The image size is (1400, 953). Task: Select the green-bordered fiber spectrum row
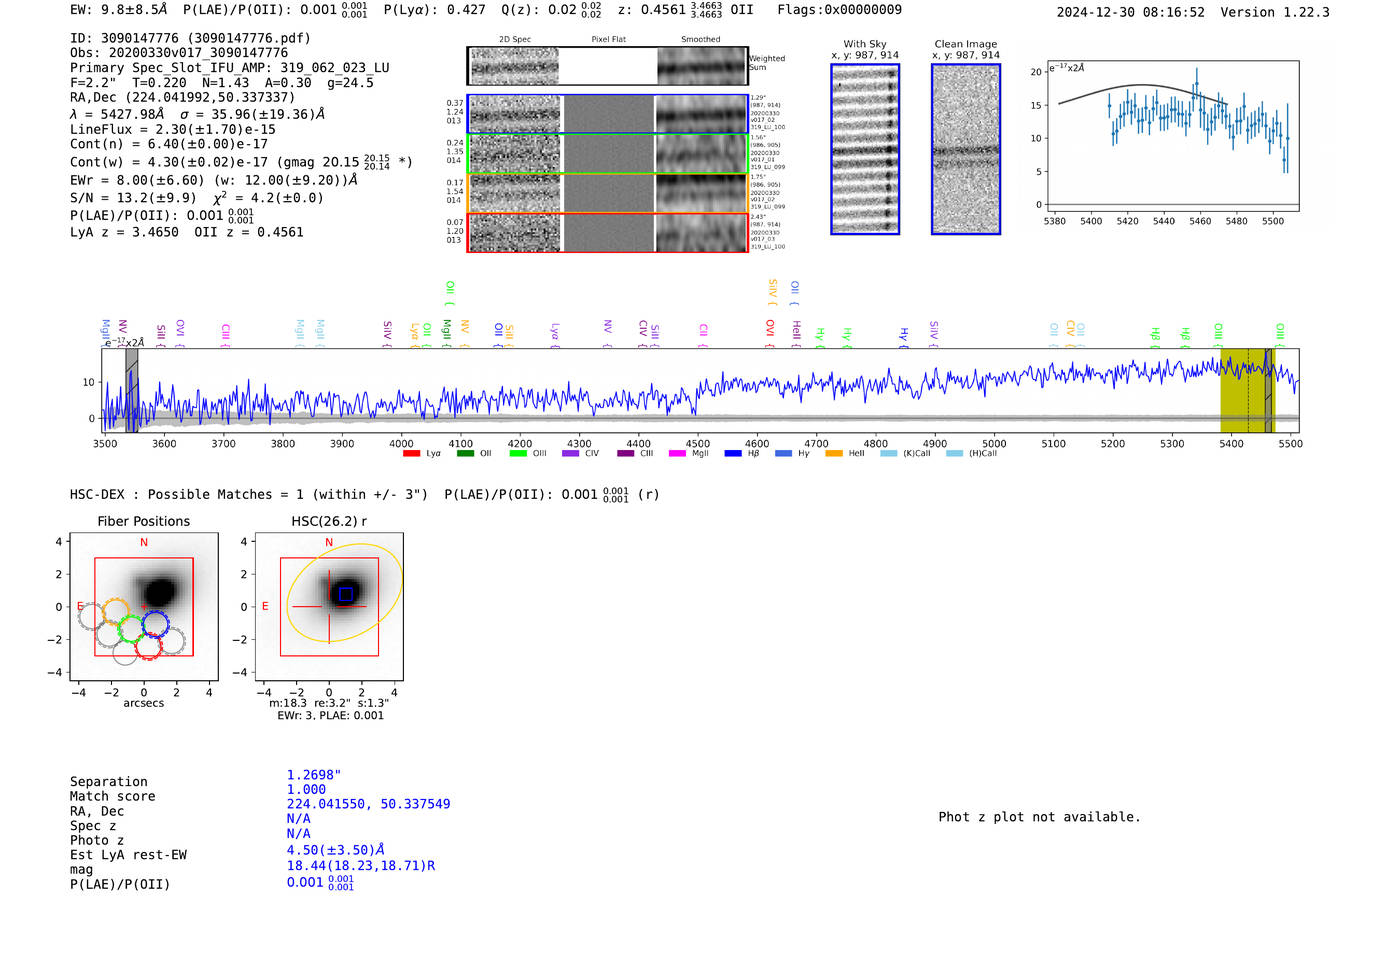tap(607, 154)
